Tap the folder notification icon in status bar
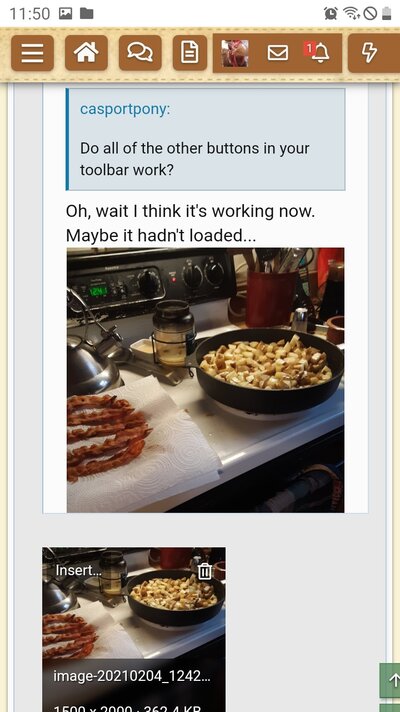Image resolution: width=400 pixels, height=712 pixels. (x=87, y=14)
